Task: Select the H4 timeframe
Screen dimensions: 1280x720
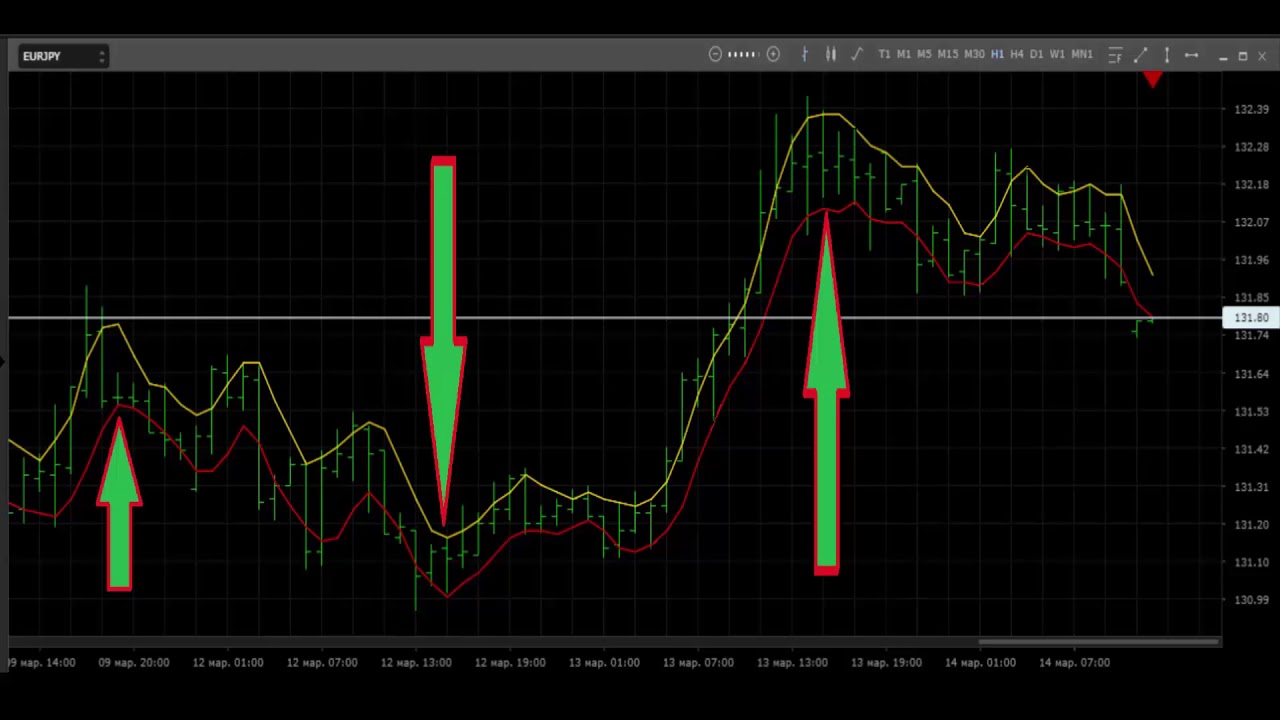Action: click(1017, 55)
